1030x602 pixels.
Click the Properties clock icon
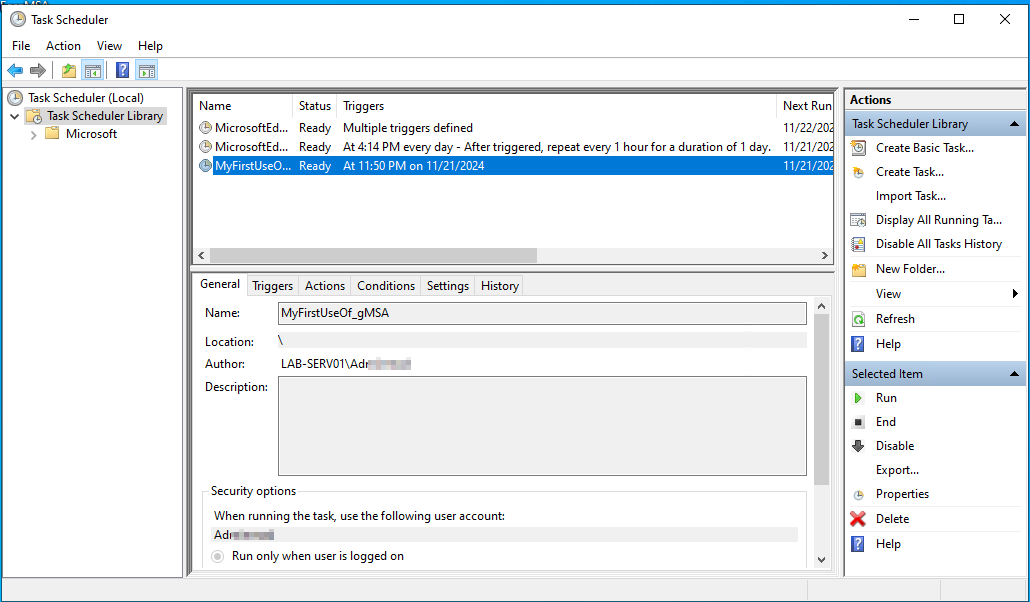pos(858,495)
